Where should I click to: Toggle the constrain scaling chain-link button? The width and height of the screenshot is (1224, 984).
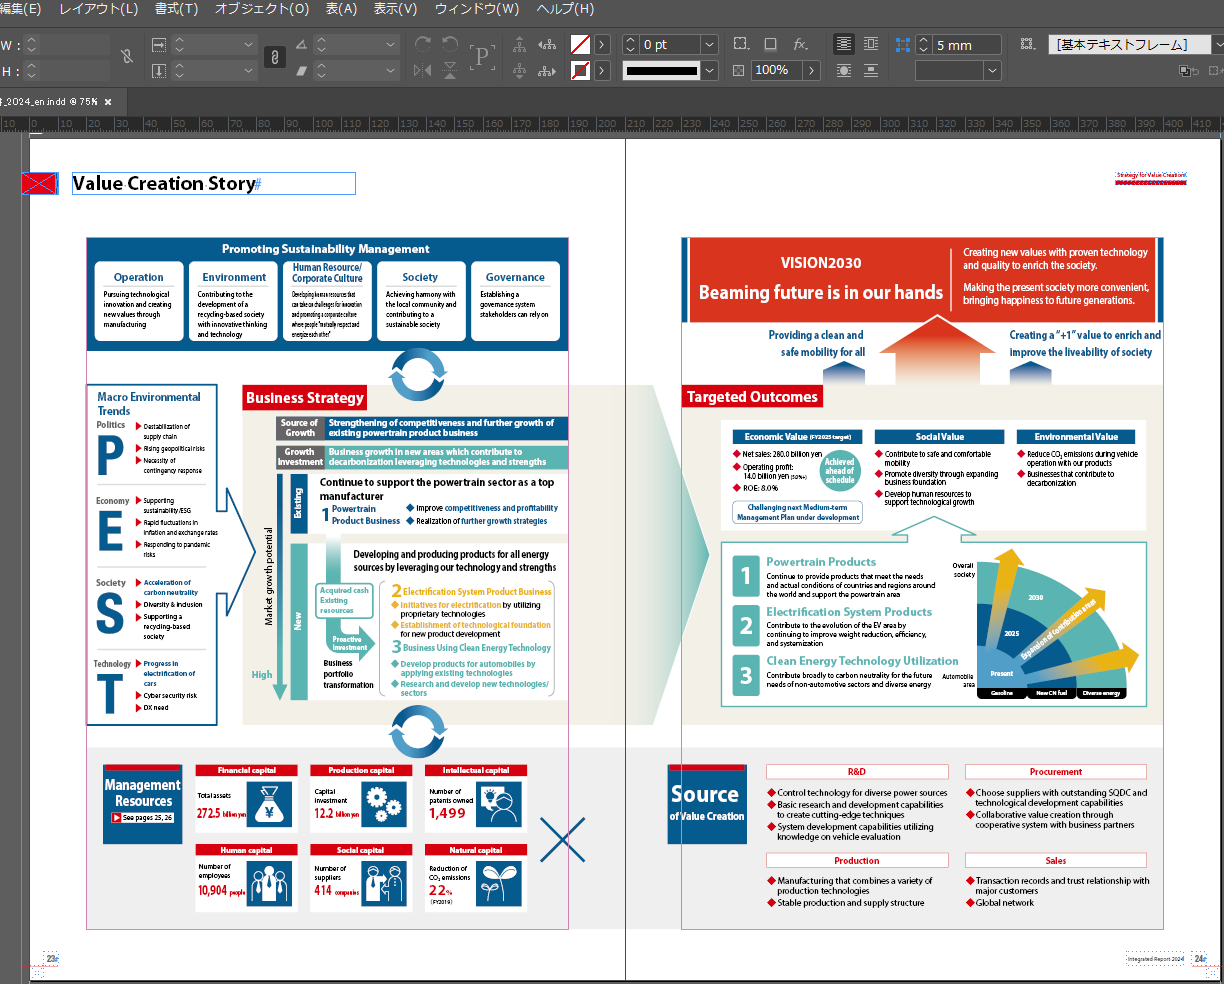point(275,57)
